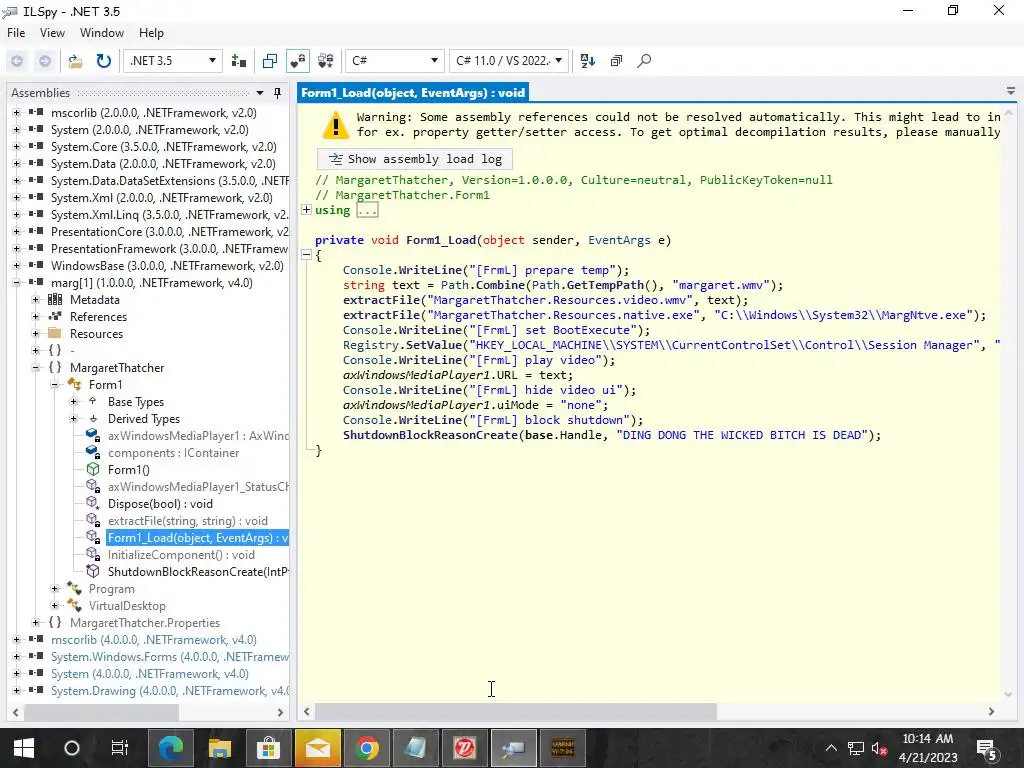Image resolution: width=1024 pixels, height=768 pixels.
Task: Open the Window menu
Action: [101, 33]
